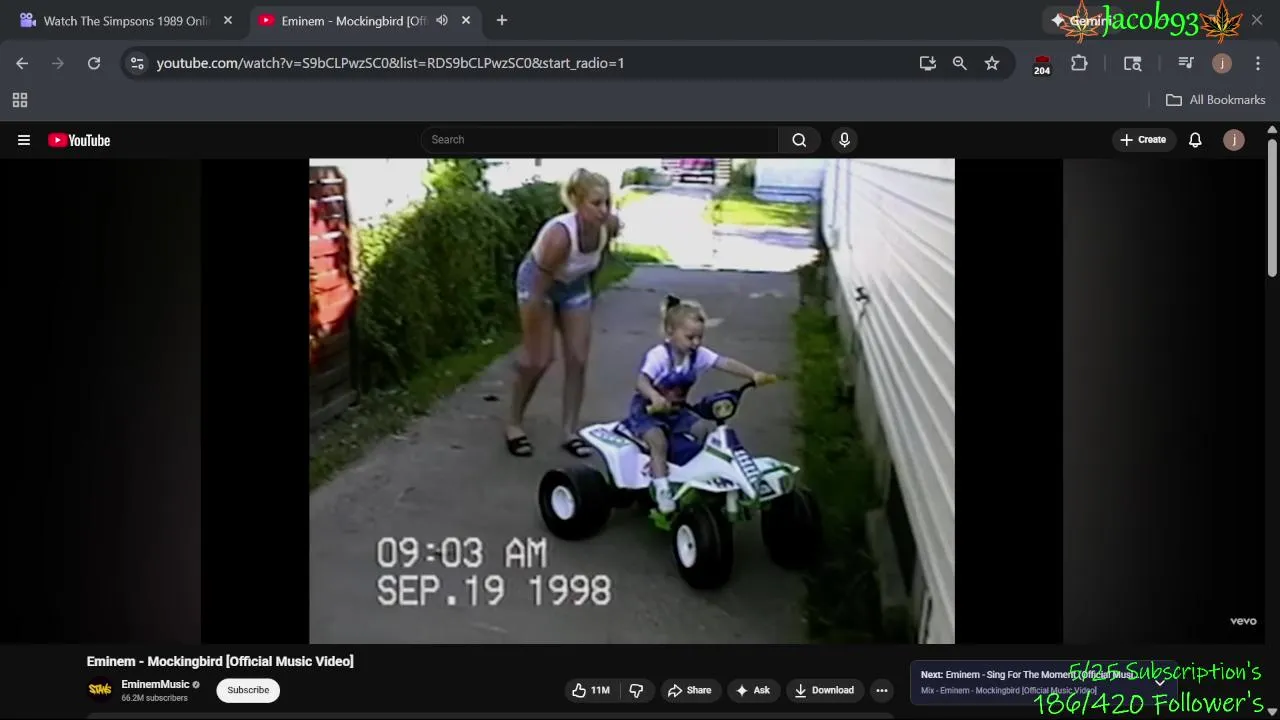Open the EminemMusic channel name link
Viewport: 1280px width, 720px height.
click(155, 684)
